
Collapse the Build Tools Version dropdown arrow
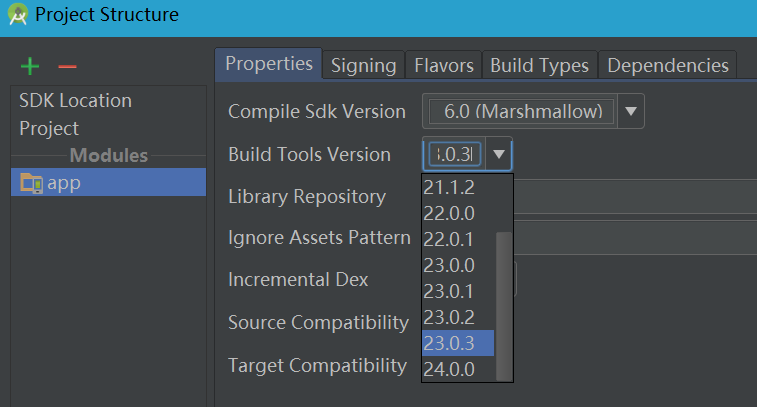(x=498, y=154)
